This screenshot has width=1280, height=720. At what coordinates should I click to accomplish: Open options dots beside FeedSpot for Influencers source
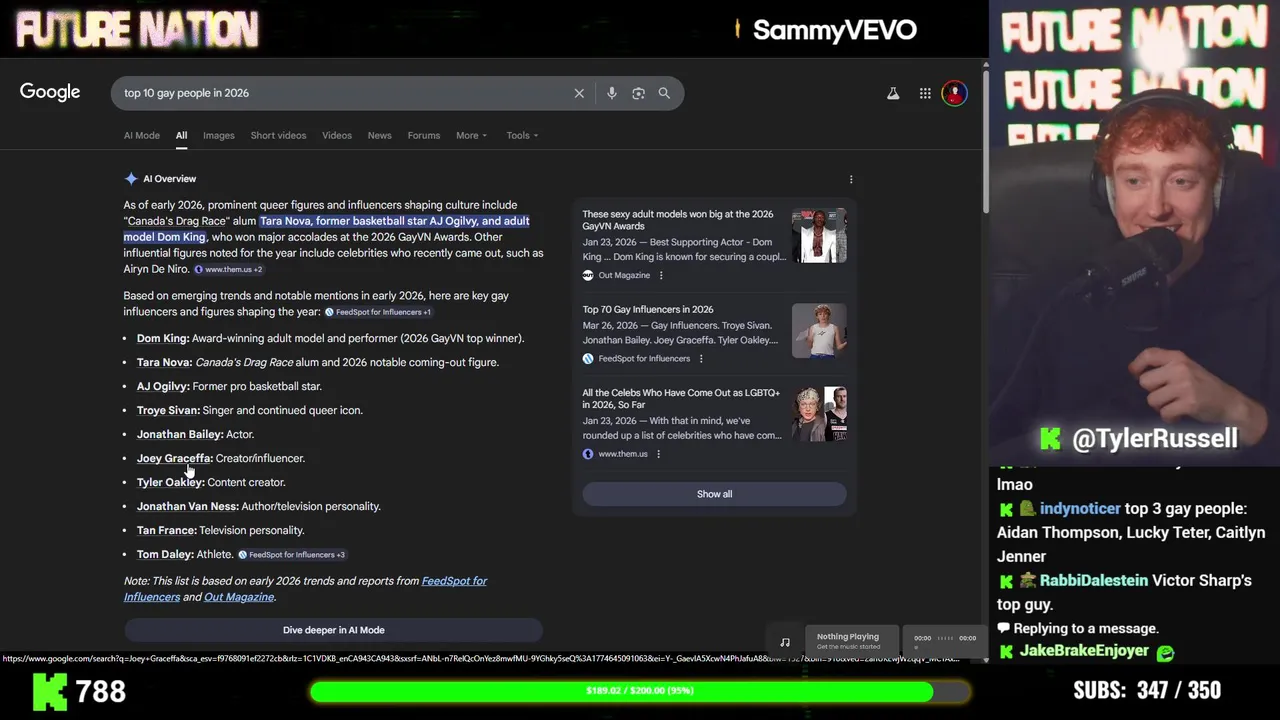tap(701, 358)
